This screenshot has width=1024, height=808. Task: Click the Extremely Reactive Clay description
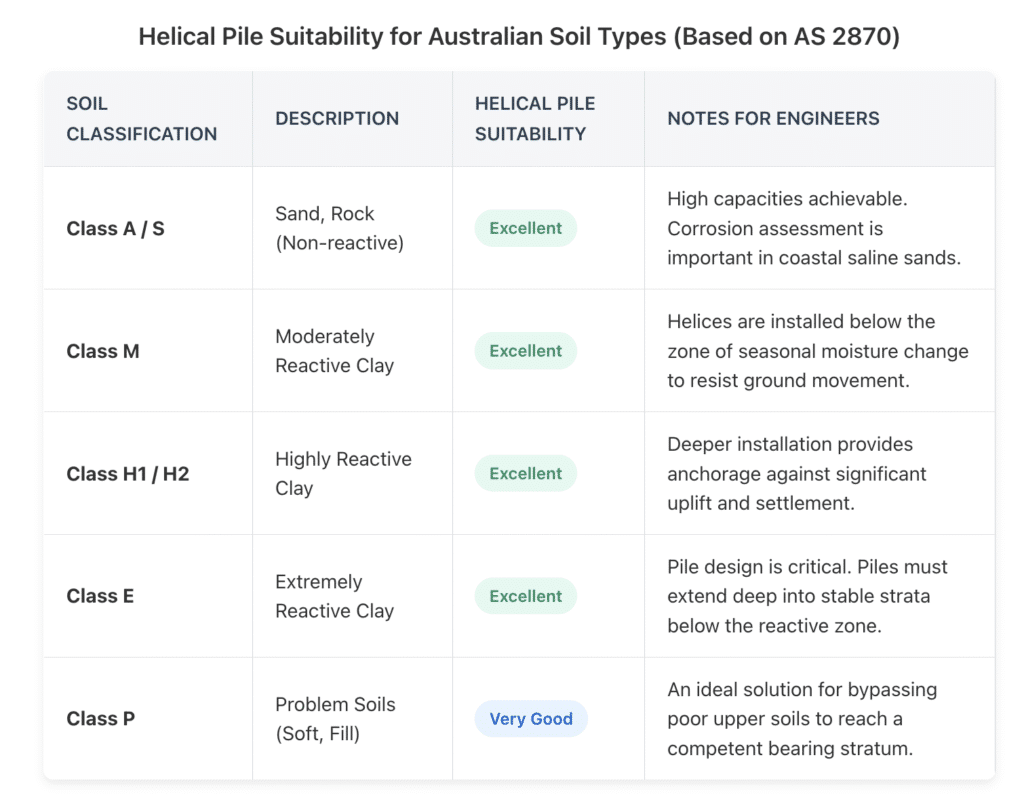[334, 596]
